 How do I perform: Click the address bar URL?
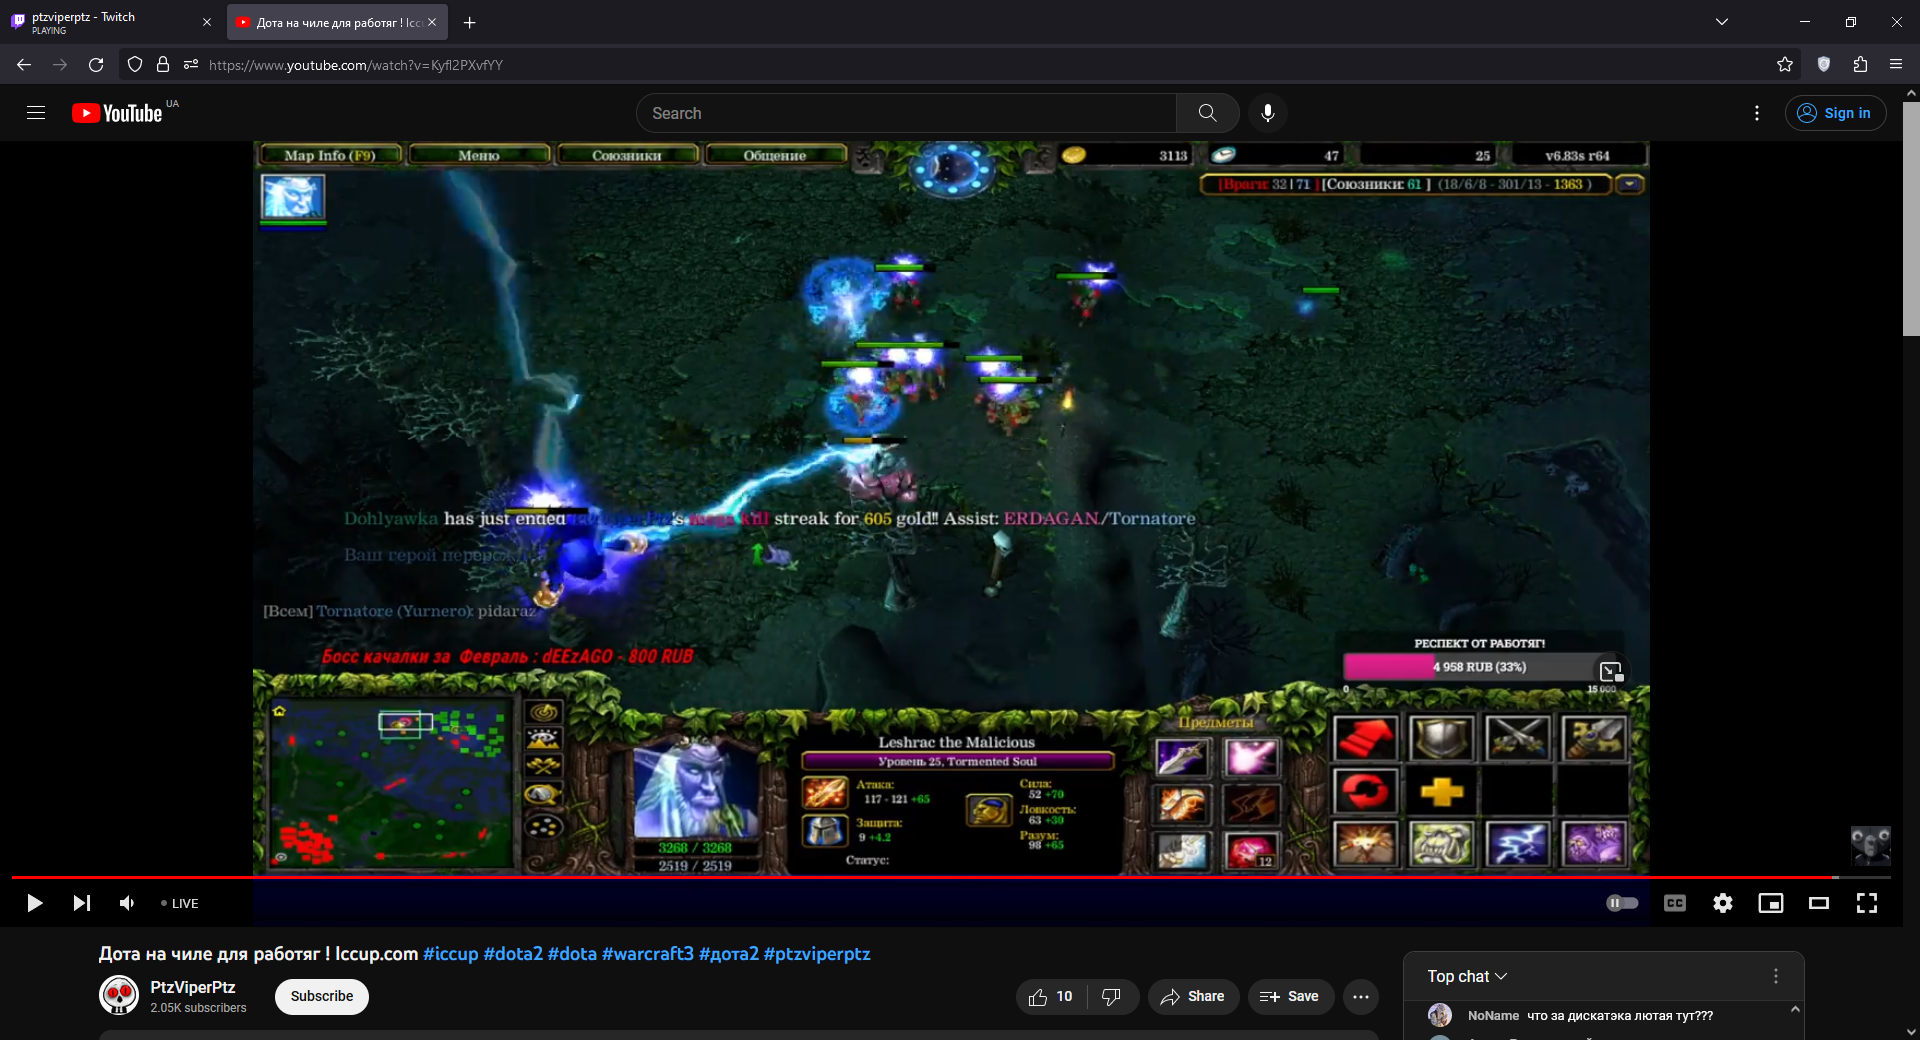[356, 65]
